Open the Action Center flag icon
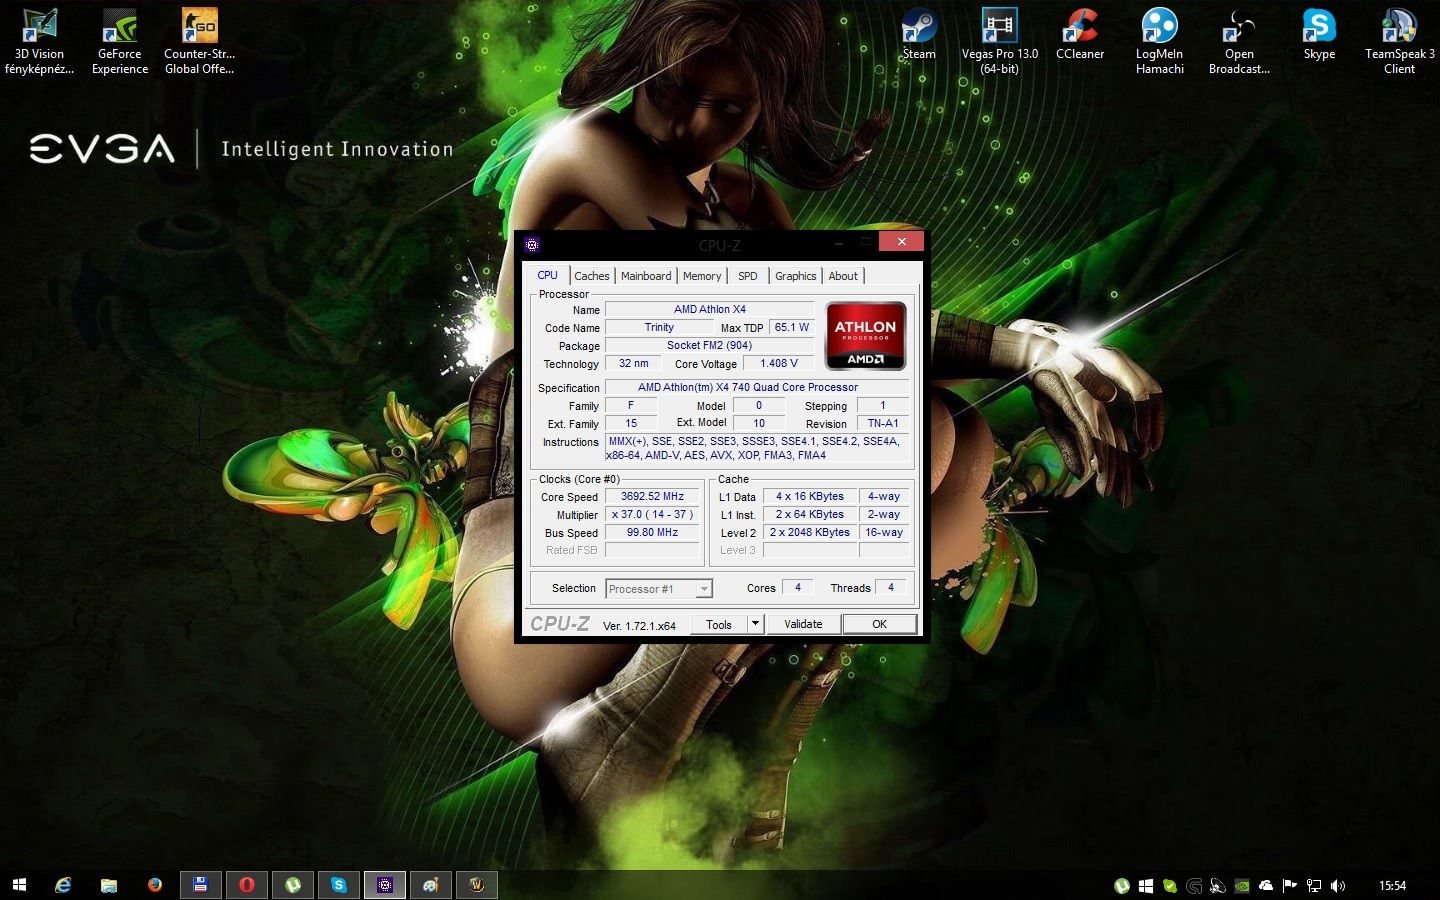The height and width of the screenshot is (900, 1440). click(x=1290, y=885)
